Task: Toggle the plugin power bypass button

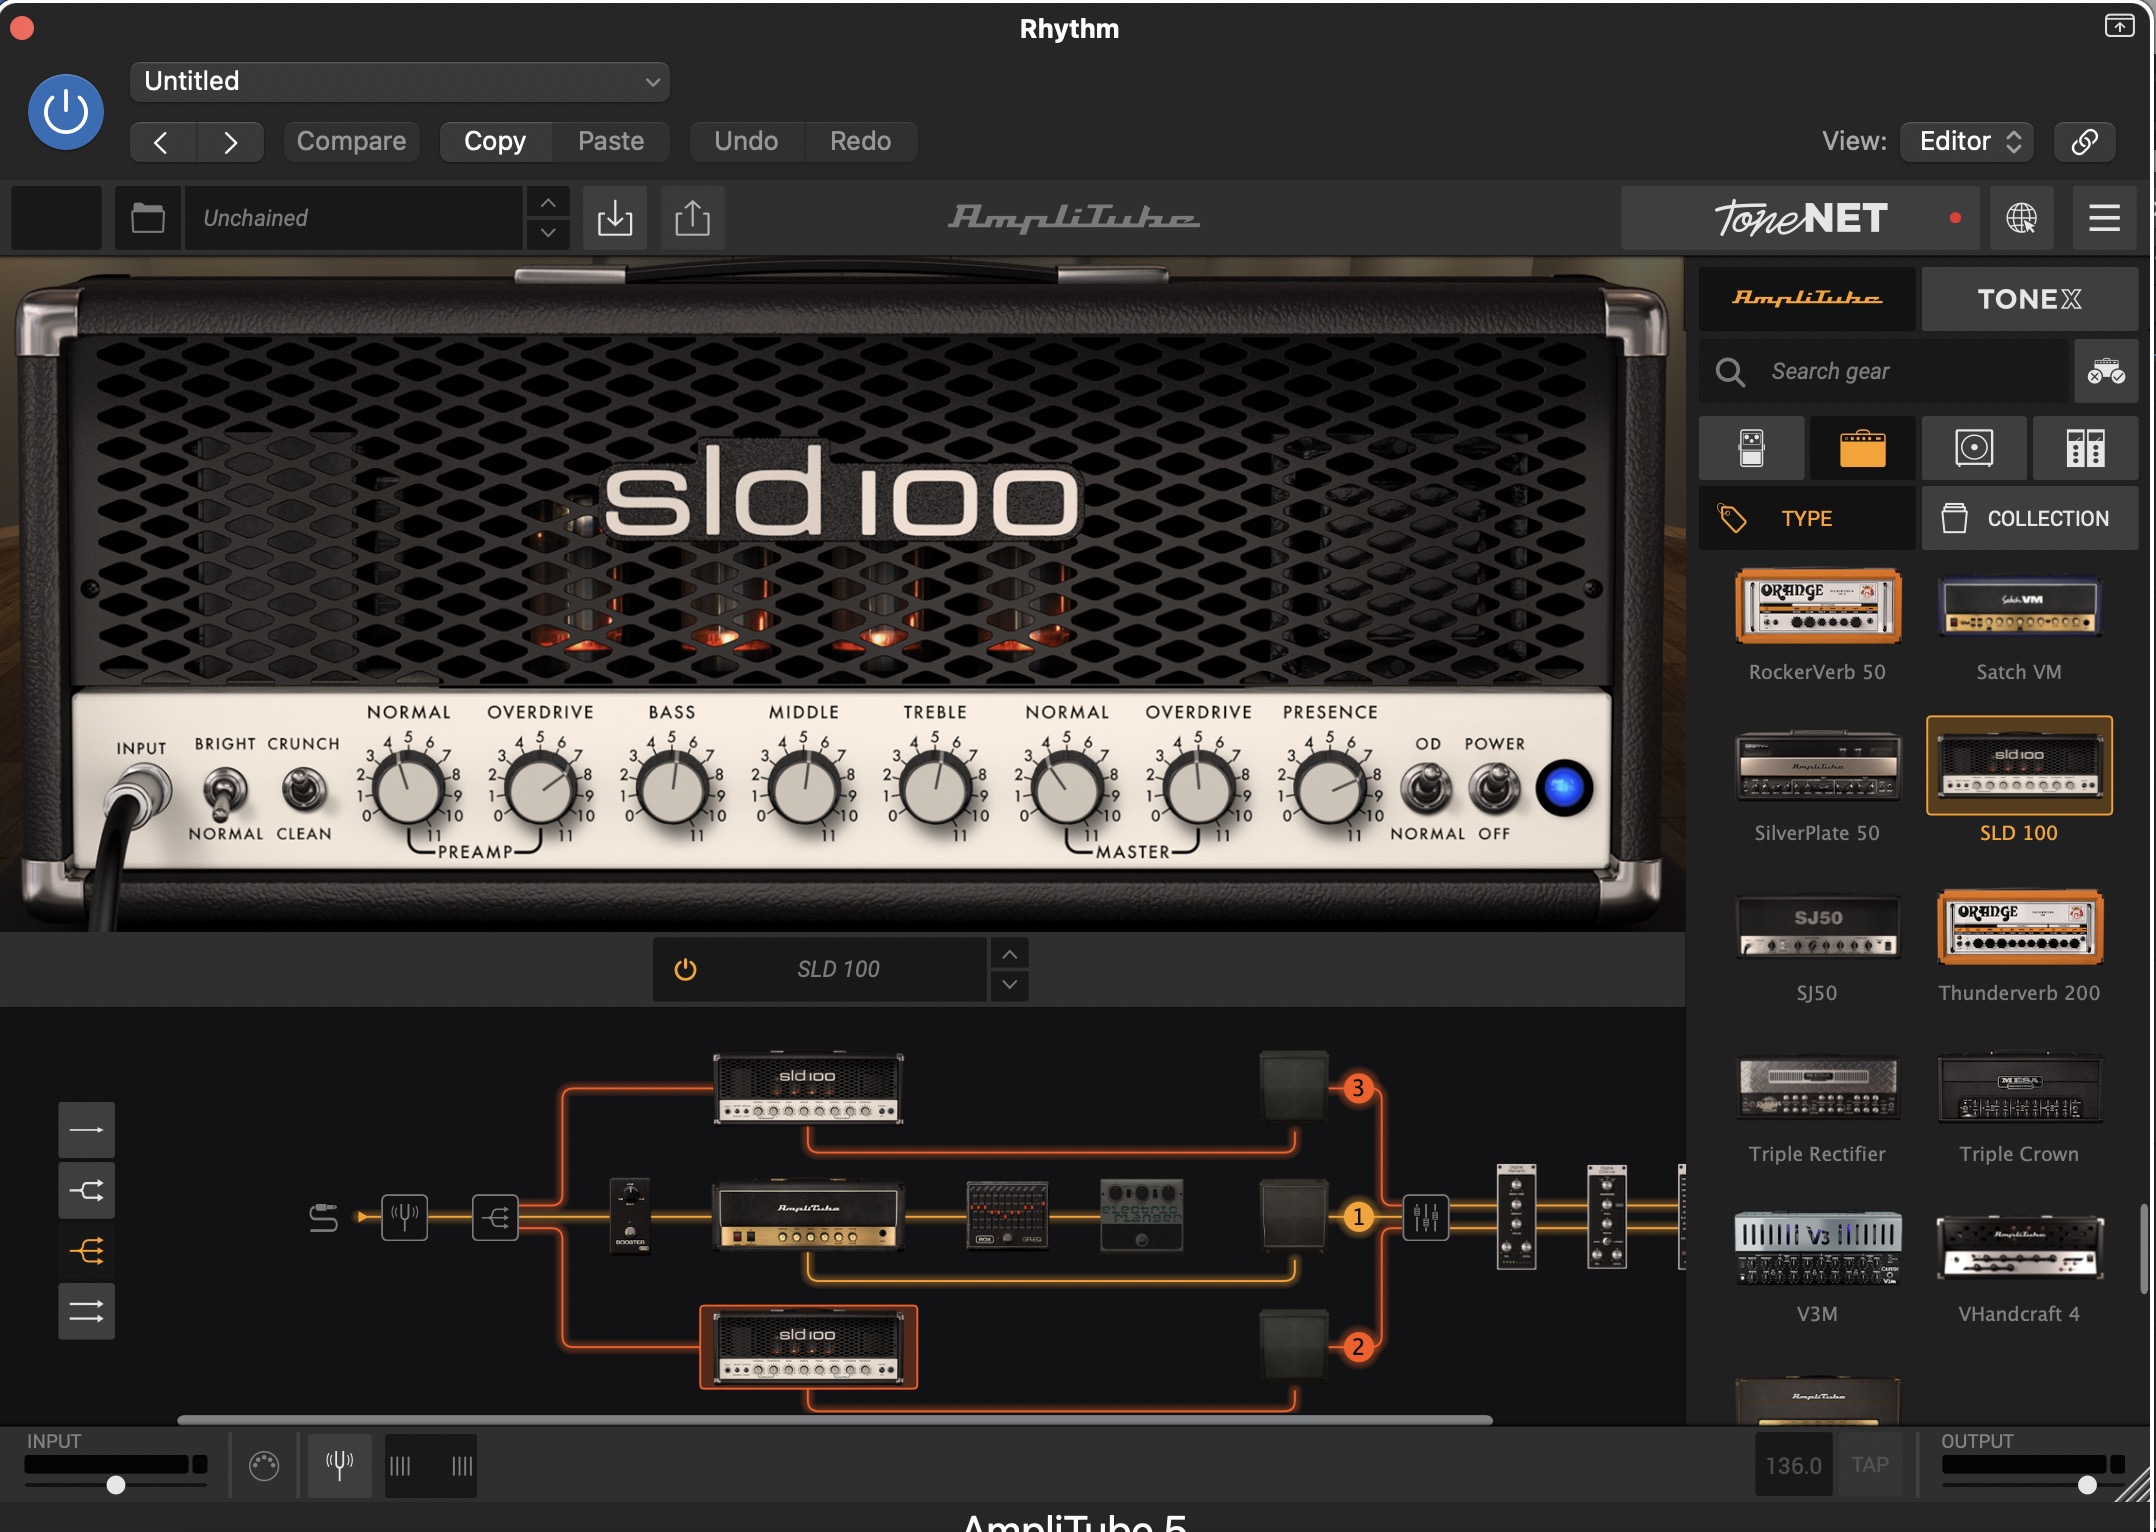Action: point(66,111)
